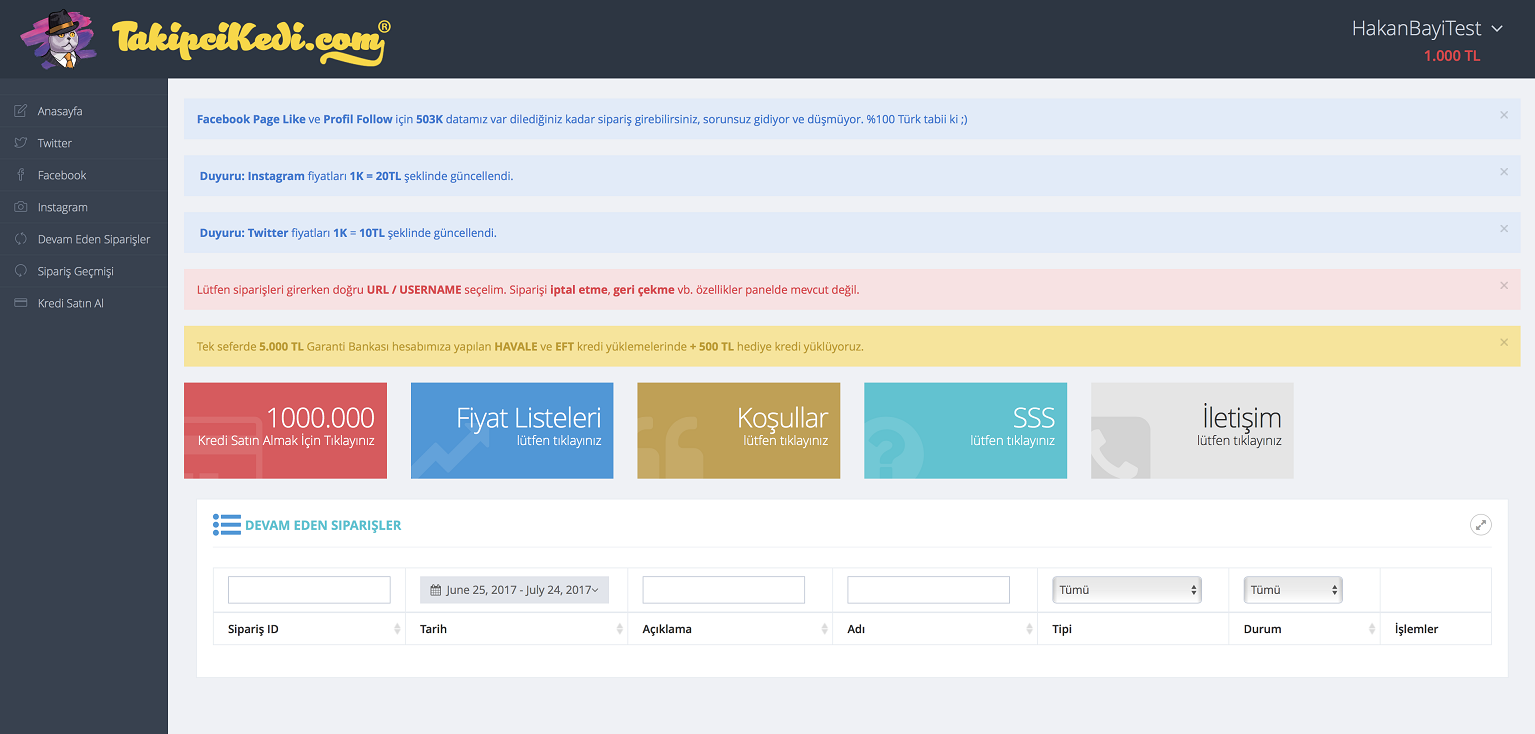Click the Kredi Satın Al card icon
1535x734 pixels.
20,303
